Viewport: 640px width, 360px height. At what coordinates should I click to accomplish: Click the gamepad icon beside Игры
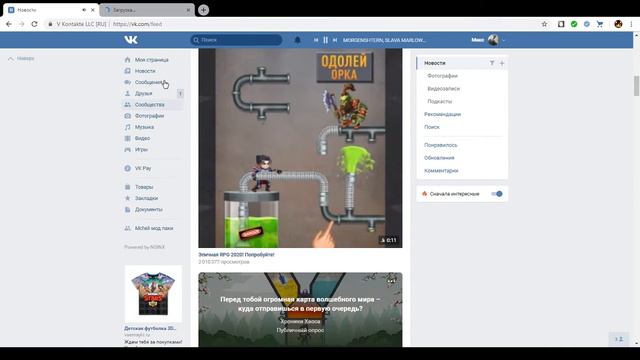(x=127, y=149)
